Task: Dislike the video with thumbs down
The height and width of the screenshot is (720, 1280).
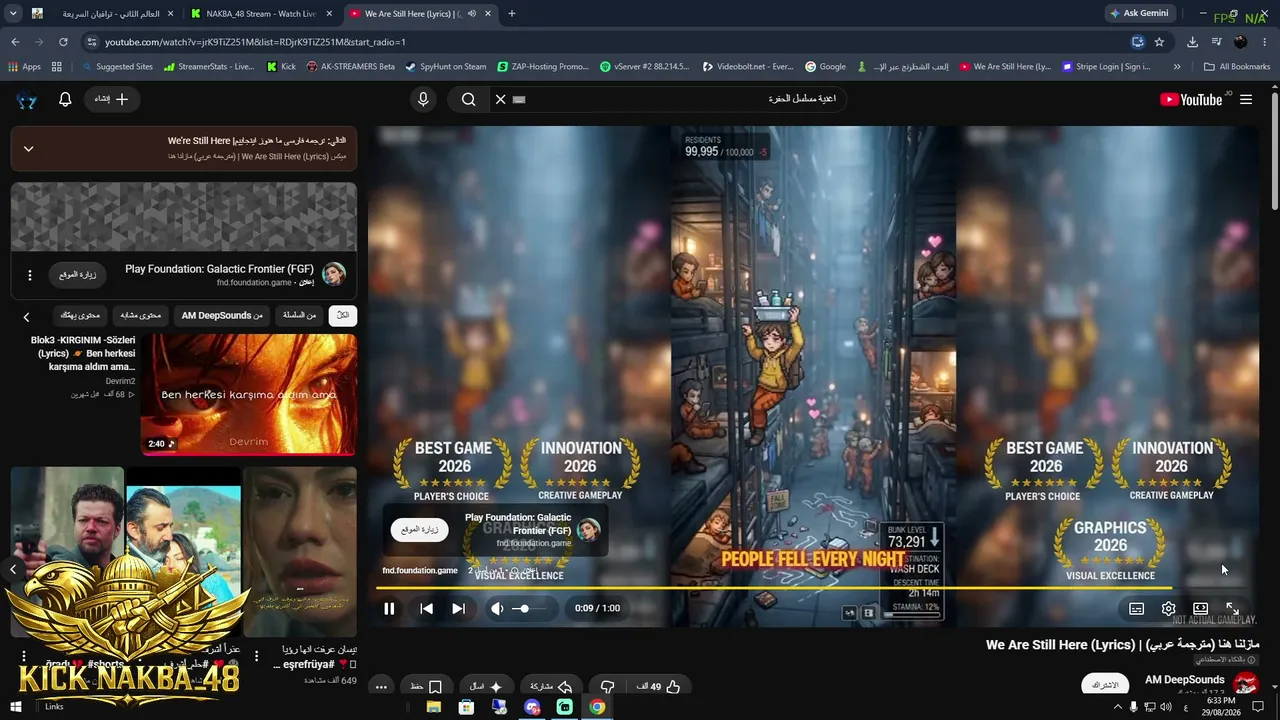Action: click(607, 687)
